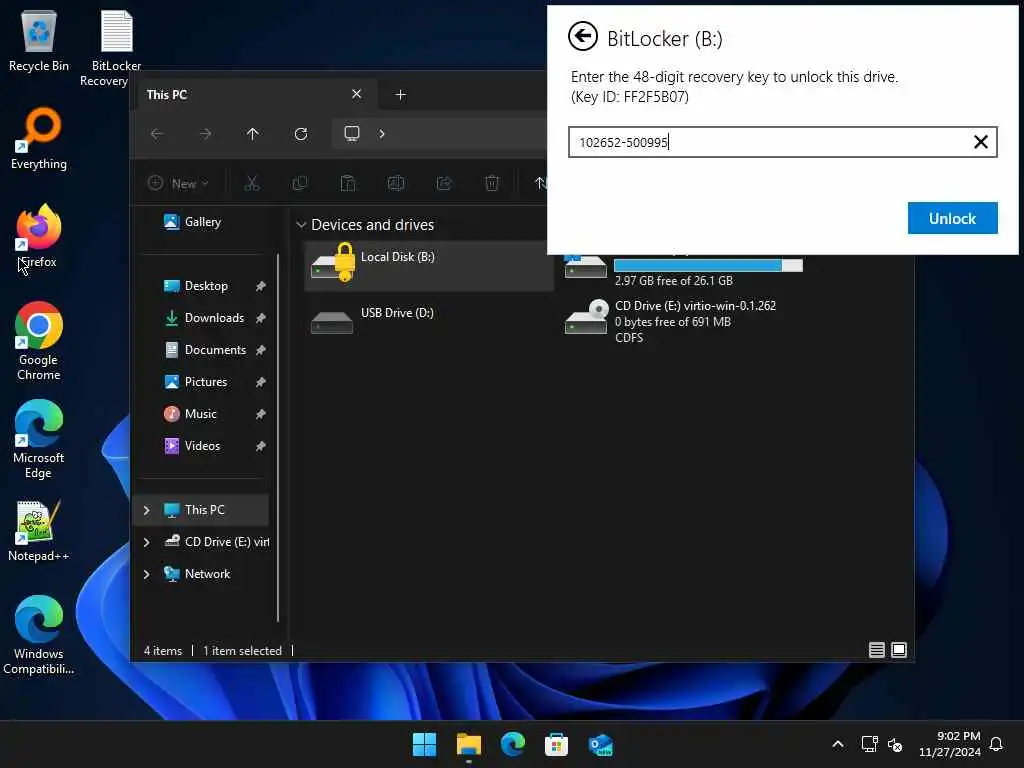Select Windows Compatibility desktop shortcut
The height and width of the screenshot is (768, 1024).
(39, 635)
